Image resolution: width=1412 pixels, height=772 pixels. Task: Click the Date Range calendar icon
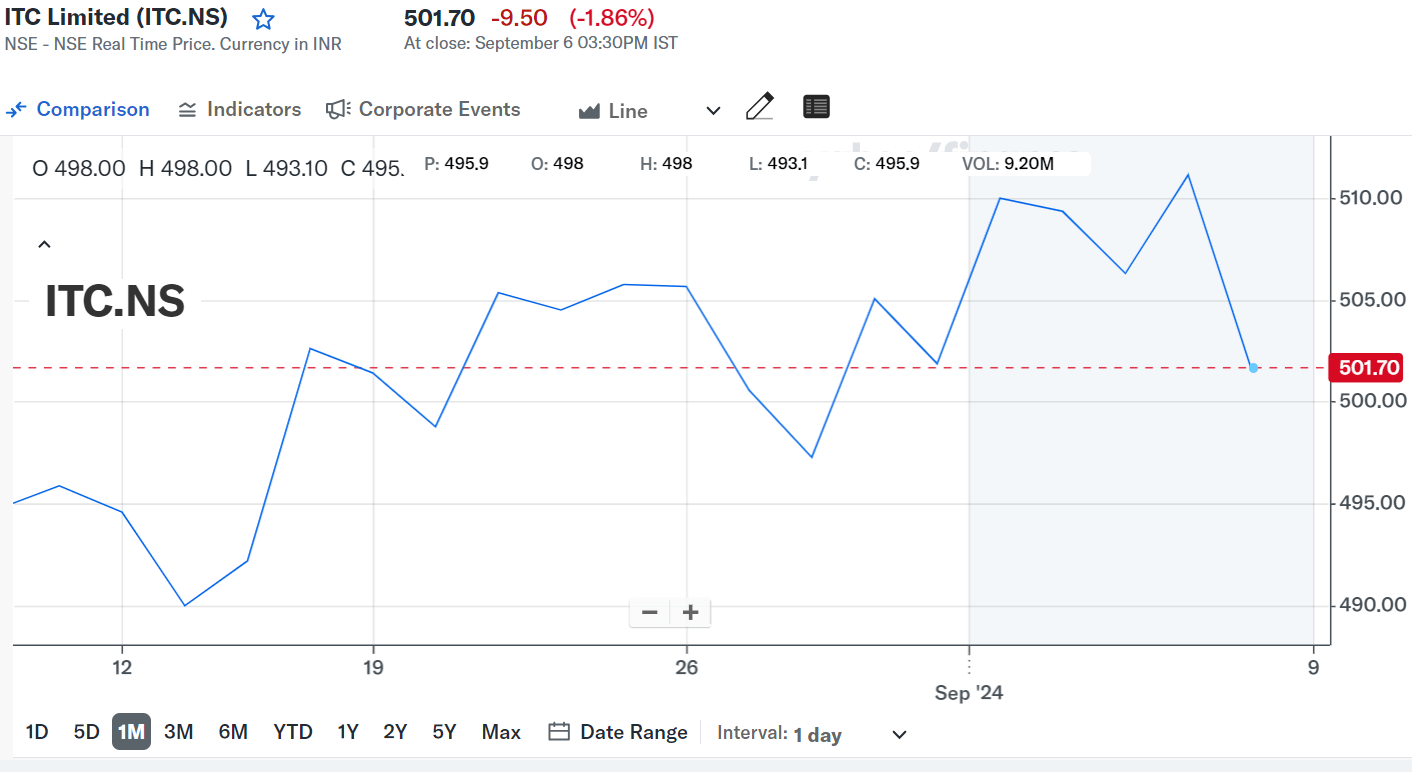[559, 731]
